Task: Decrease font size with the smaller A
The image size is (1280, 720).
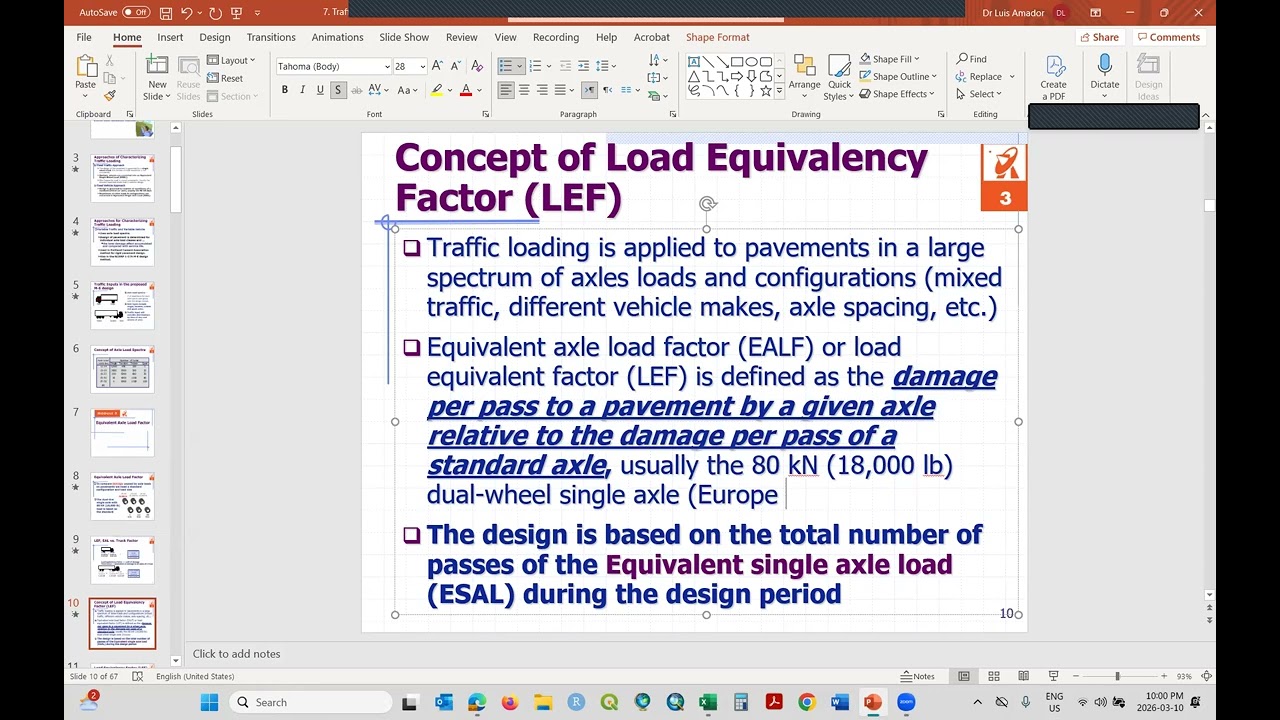Action: [x=454, y=66]
